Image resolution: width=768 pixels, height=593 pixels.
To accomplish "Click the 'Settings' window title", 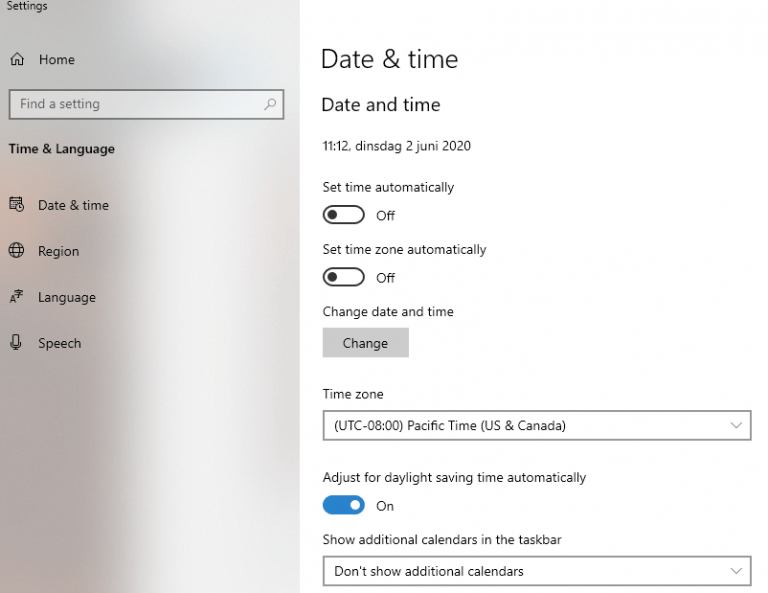I will click(27, 6).
